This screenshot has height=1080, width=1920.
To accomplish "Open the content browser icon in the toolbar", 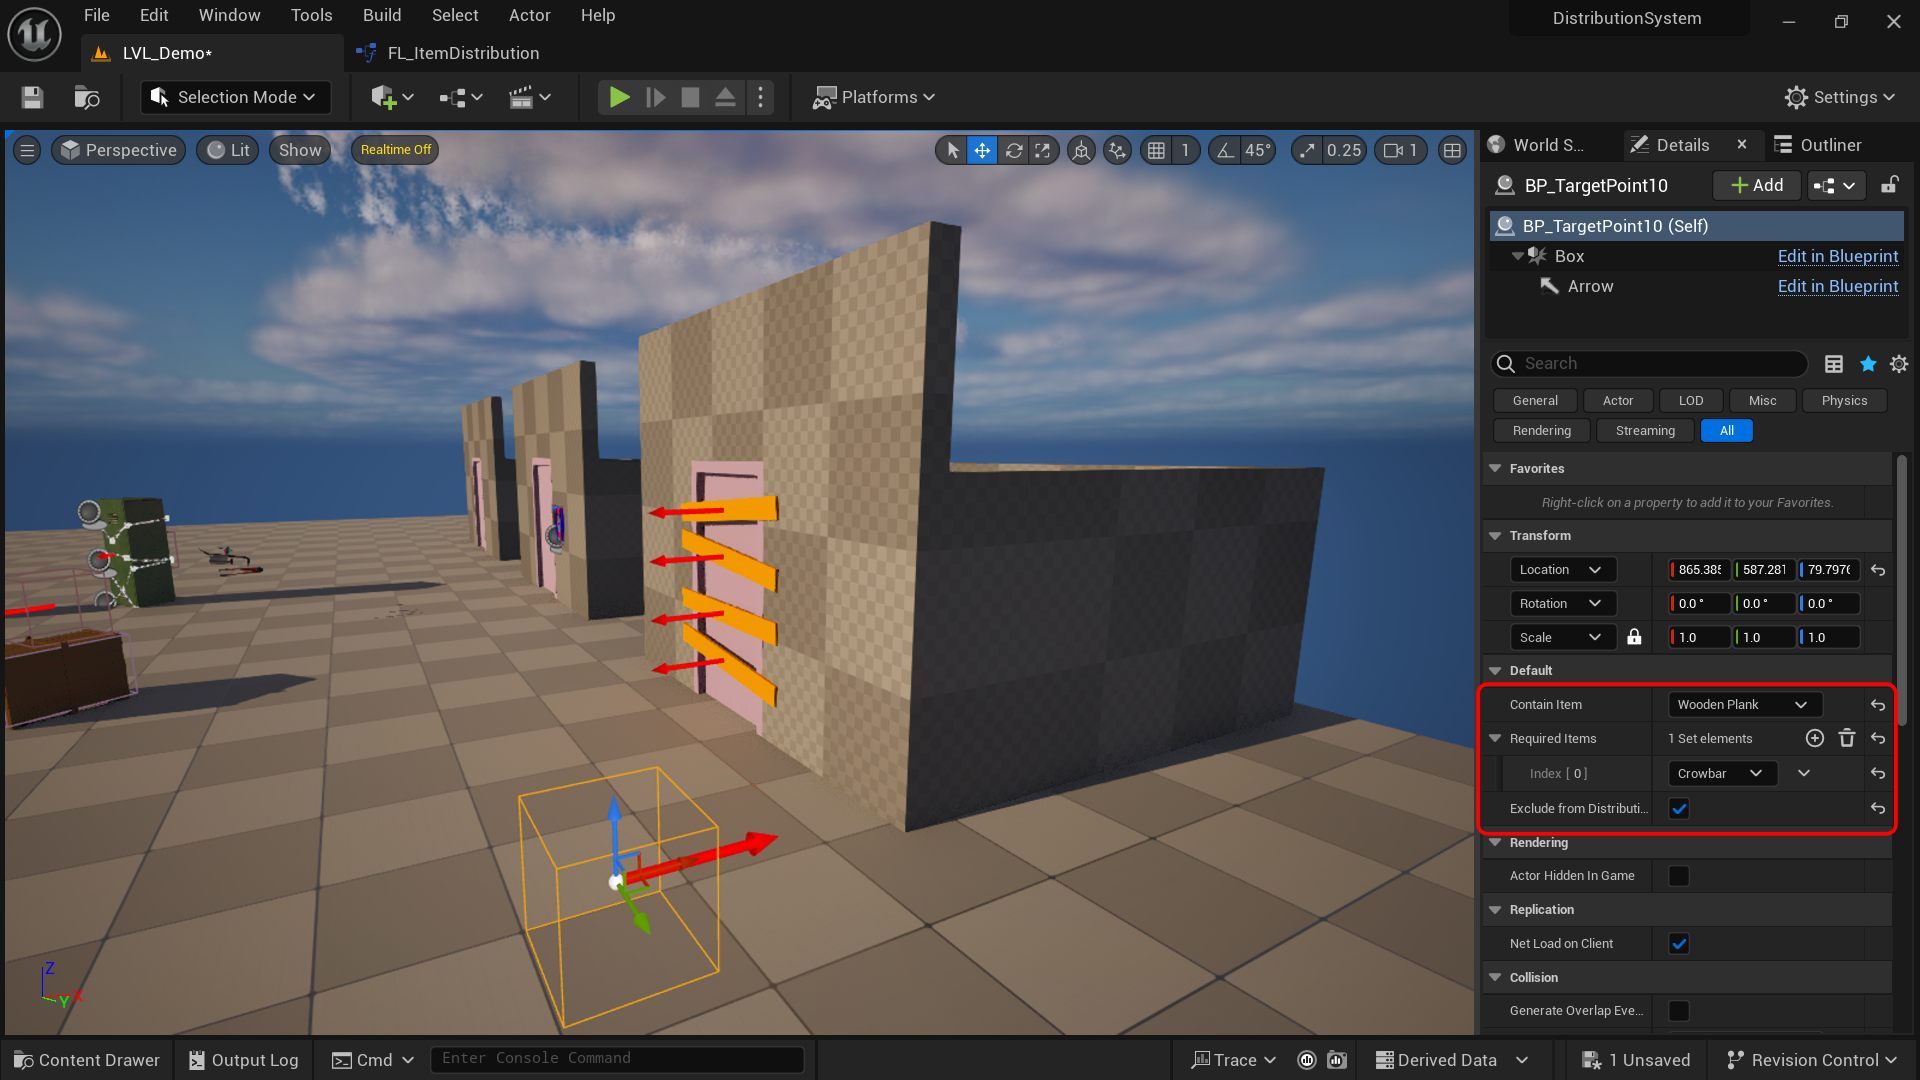I will (87, 97).
